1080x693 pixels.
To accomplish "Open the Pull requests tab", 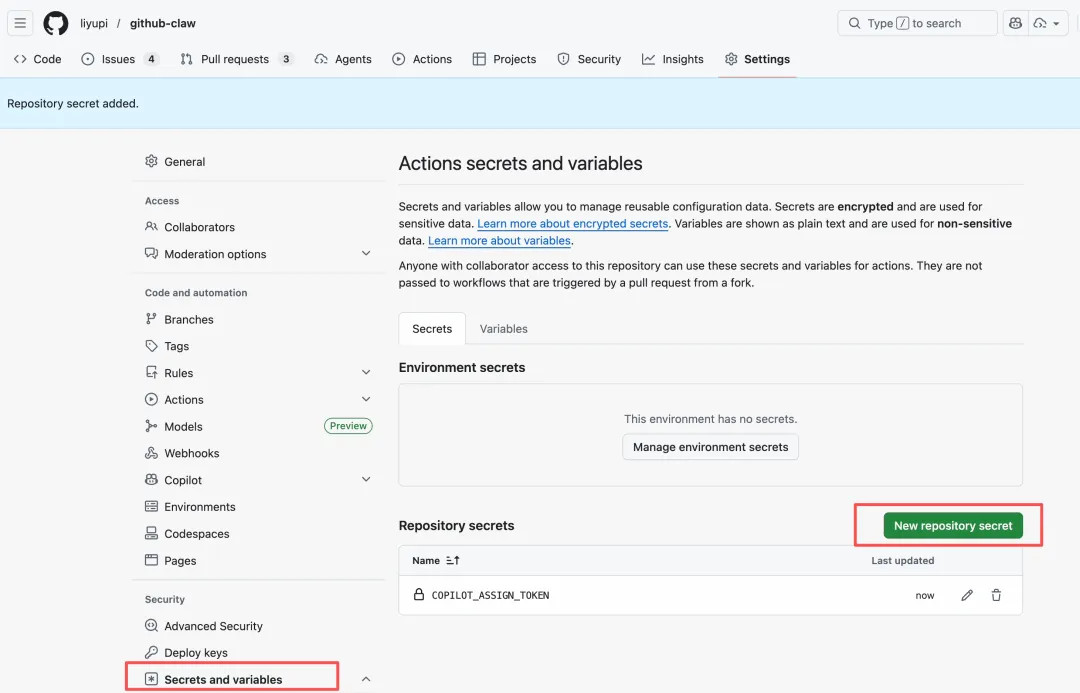I will (235, 59).
